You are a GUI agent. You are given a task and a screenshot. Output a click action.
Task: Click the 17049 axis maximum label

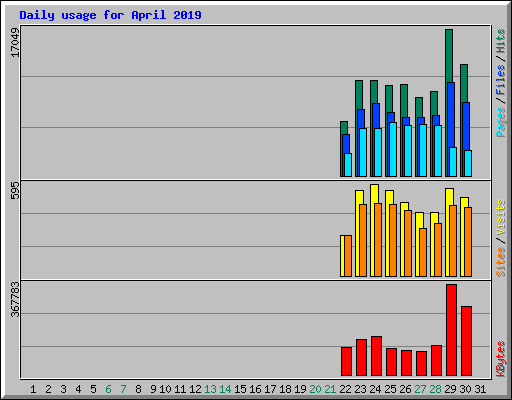tap(15, 43)
